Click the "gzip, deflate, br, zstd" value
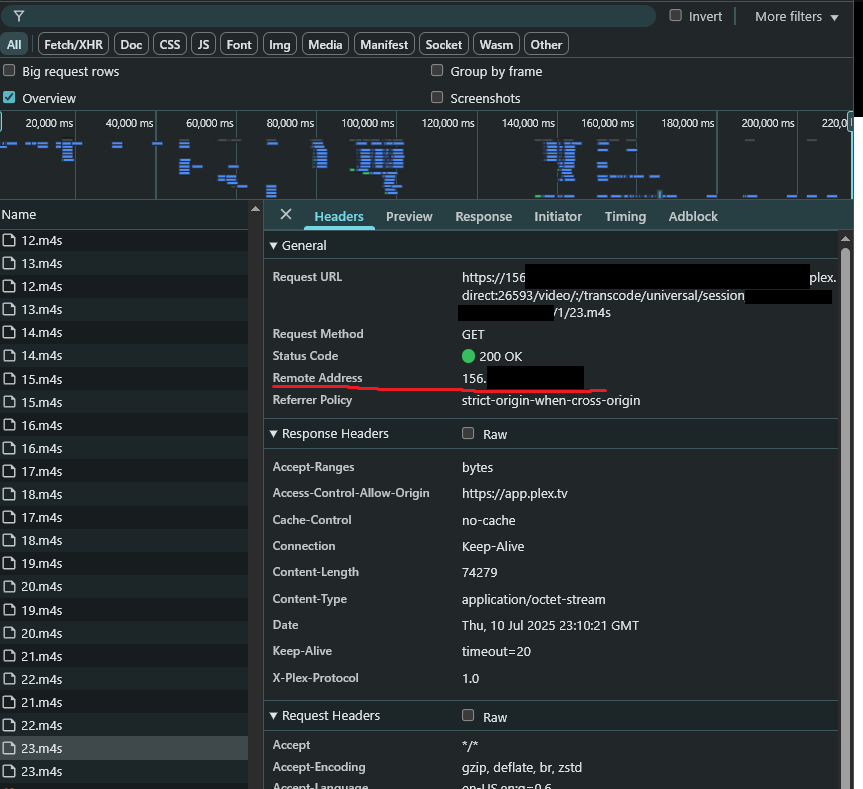 pyautogui.click(x=522, y=768)
